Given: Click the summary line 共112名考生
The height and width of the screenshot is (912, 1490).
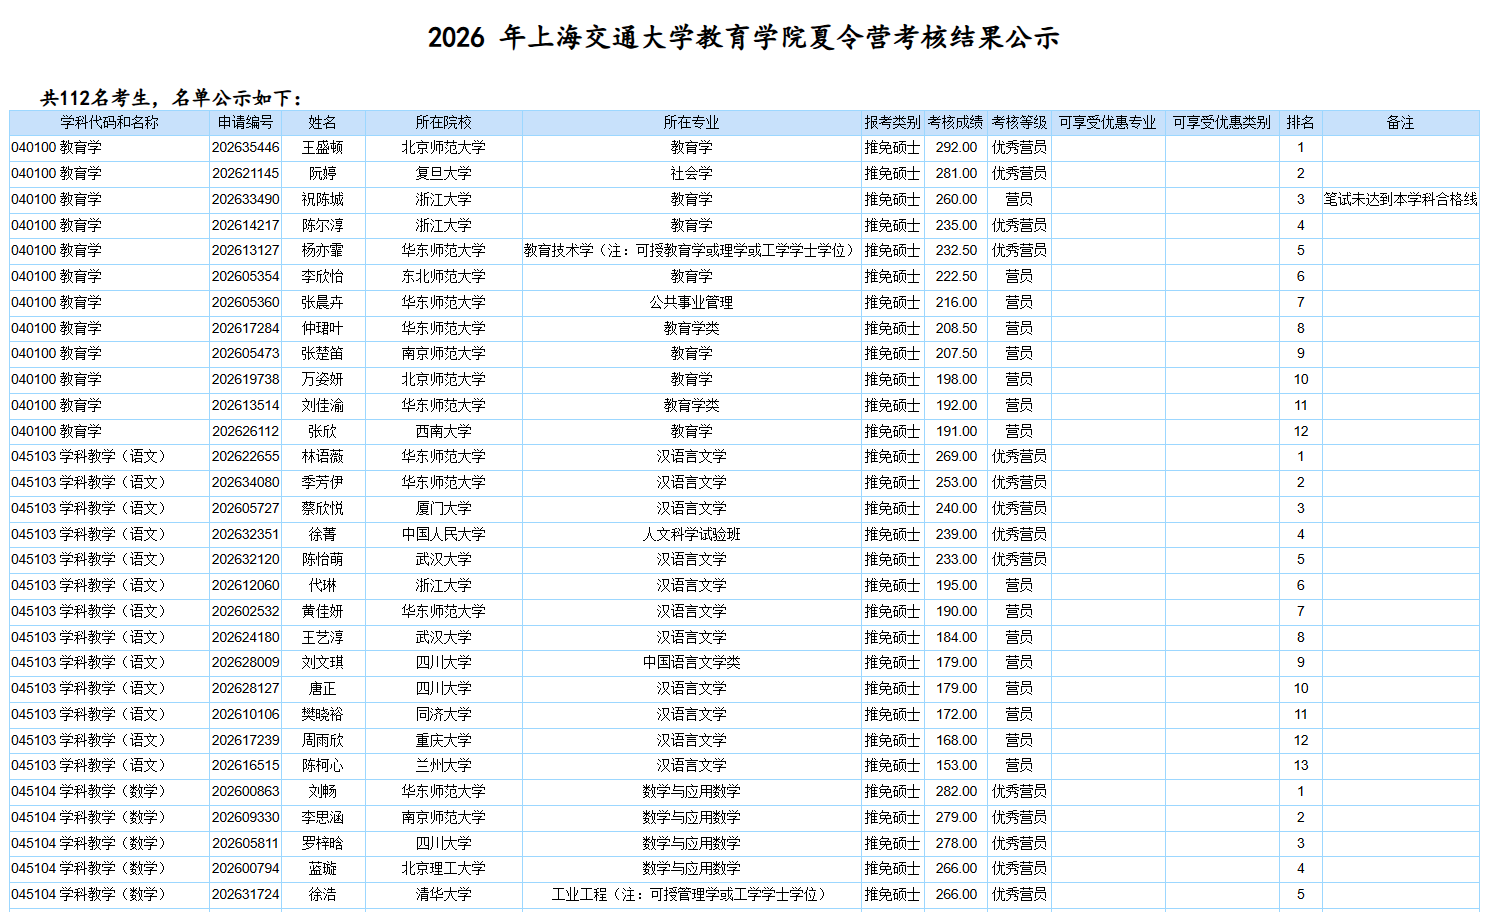Looking at the screenshot, I should (x=171, y=98).
